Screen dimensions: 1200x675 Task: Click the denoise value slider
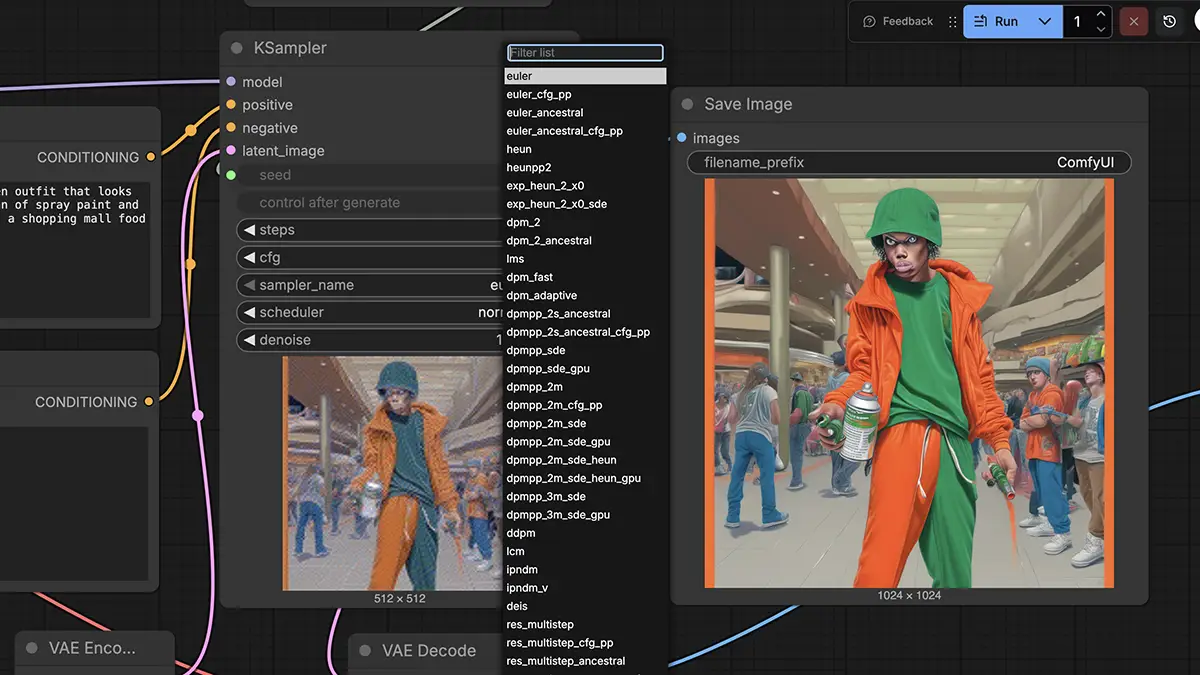click(x=370, y=340)
